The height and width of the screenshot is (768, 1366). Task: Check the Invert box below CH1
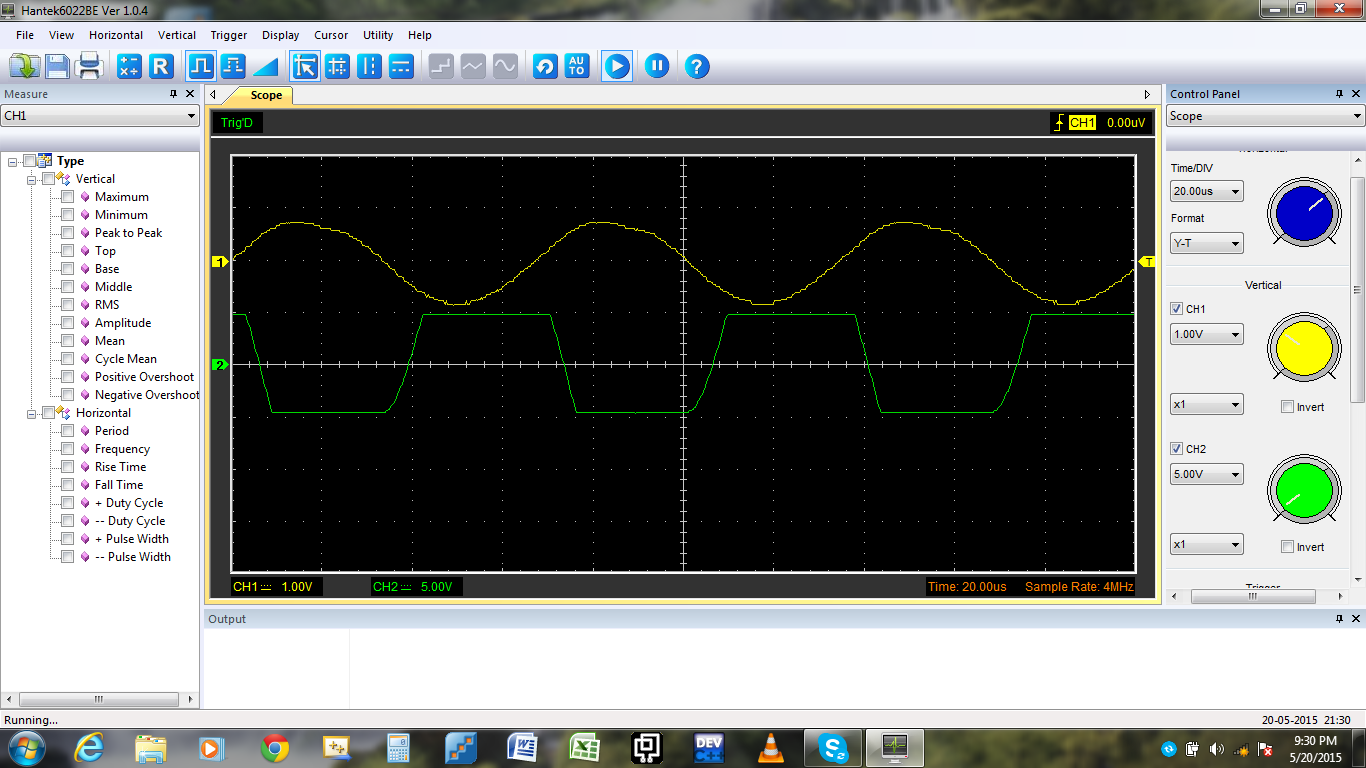tap(1288, 407)
